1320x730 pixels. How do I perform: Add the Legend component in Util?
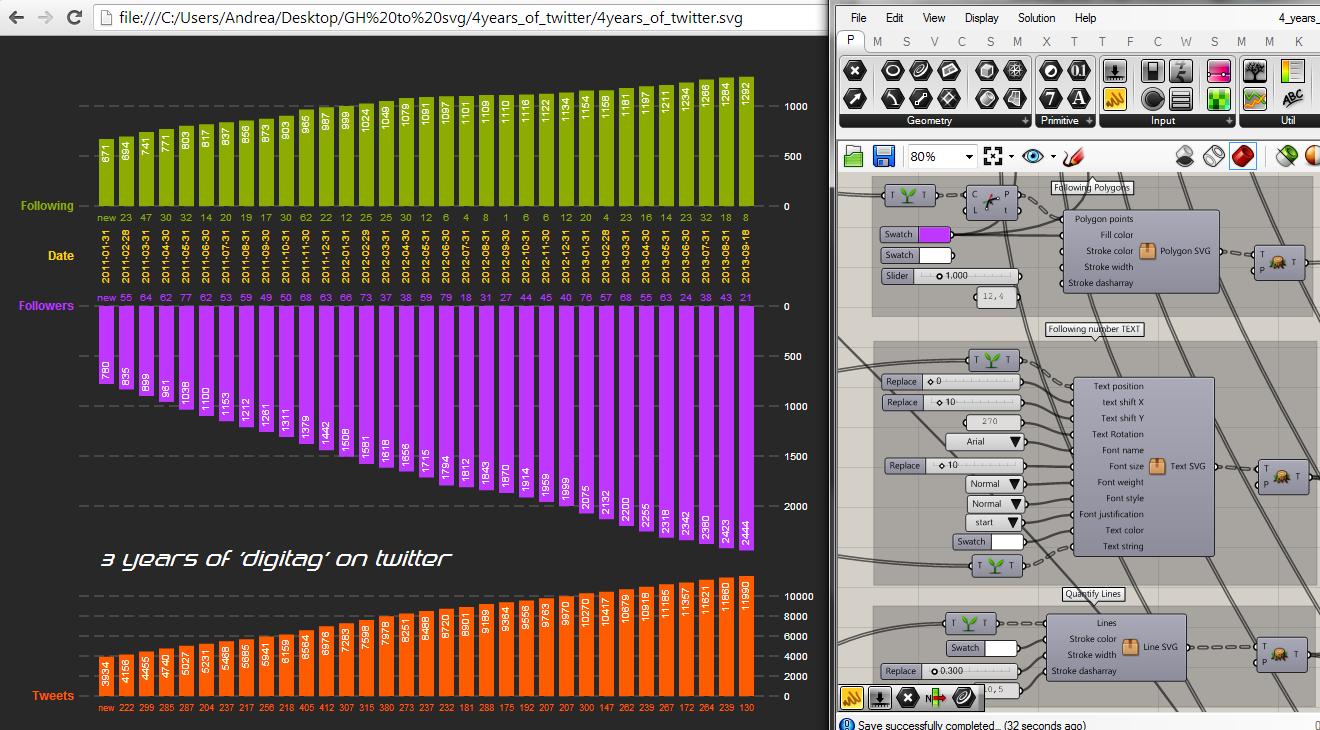coord(1293,71)
